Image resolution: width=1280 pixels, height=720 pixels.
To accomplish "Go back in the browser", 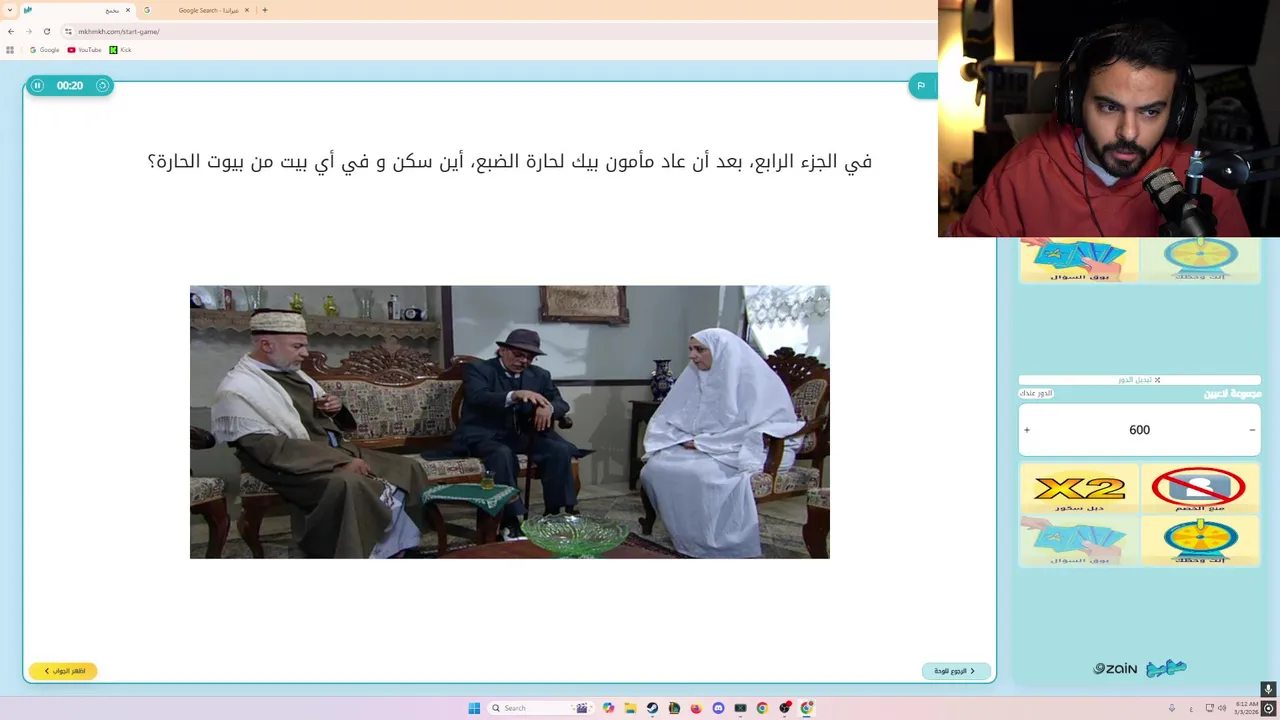I will click(11, 31).
